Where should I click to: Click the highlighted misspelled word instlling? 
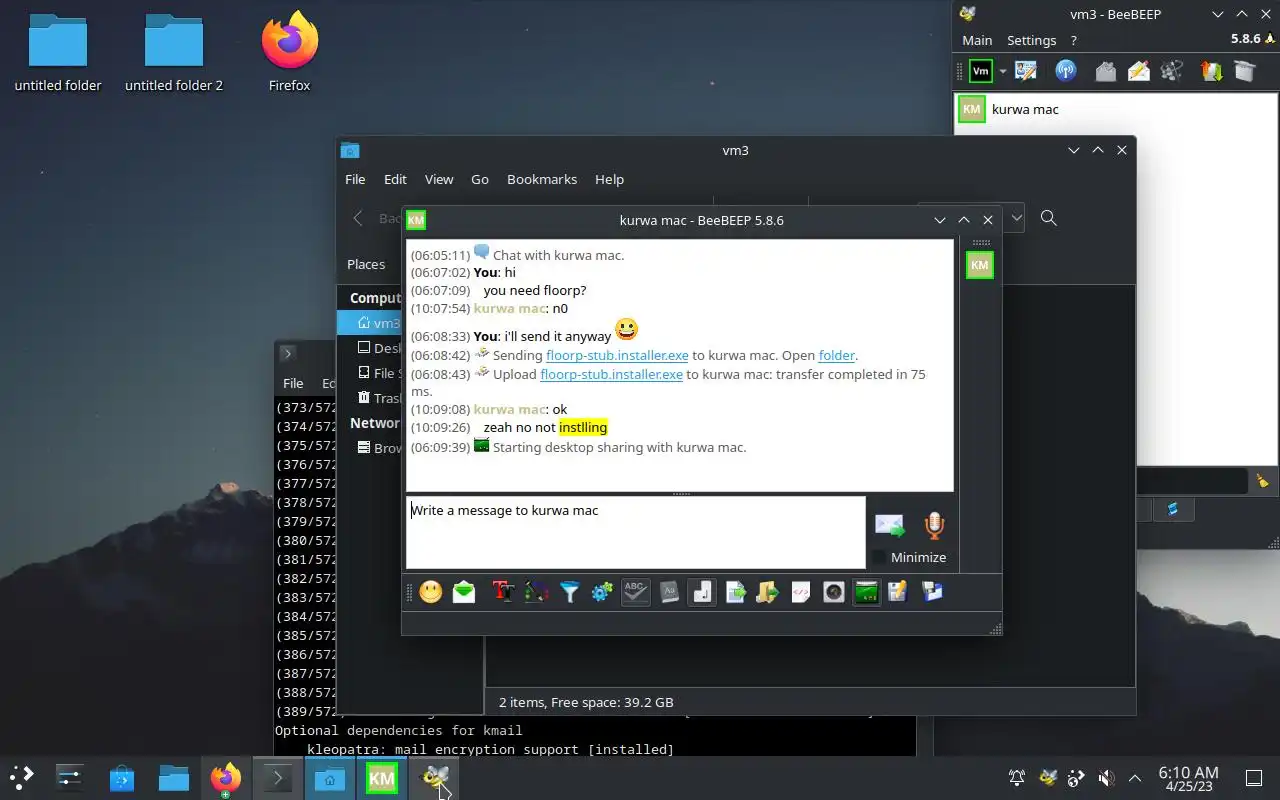tap(583, 427)
